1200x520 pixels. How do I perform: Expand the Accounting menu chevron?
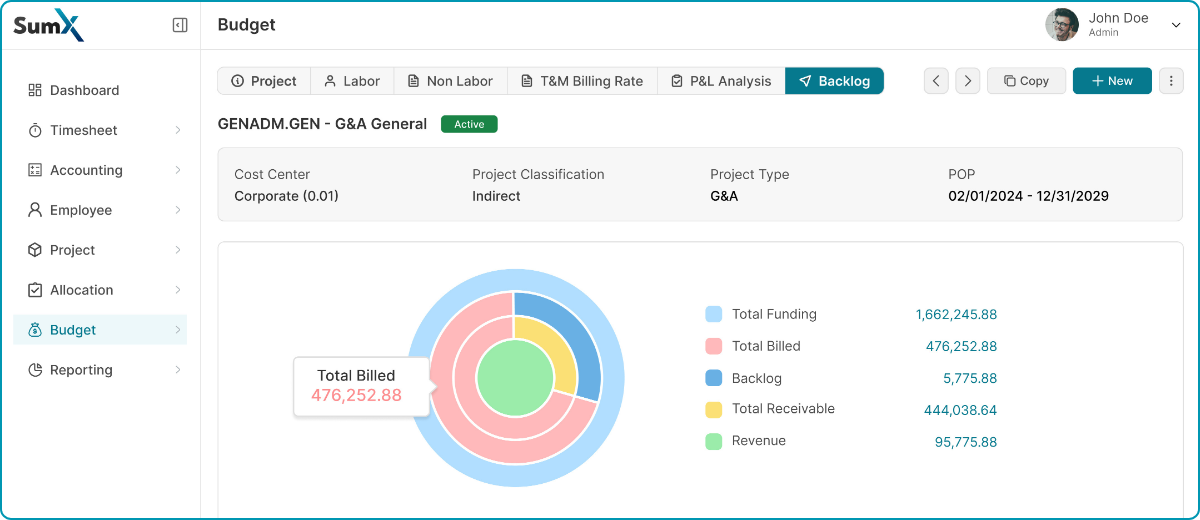pyautogui.click(x=178, y=170)
